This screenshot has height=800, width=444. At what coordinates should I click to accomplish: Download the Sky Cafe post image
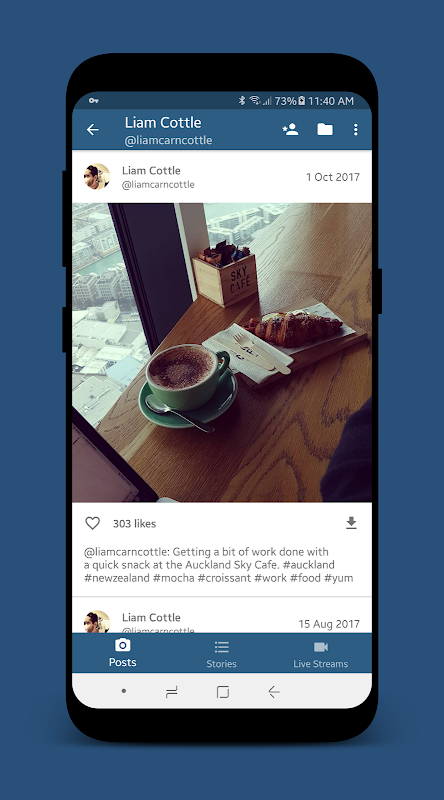coord(351,523)
